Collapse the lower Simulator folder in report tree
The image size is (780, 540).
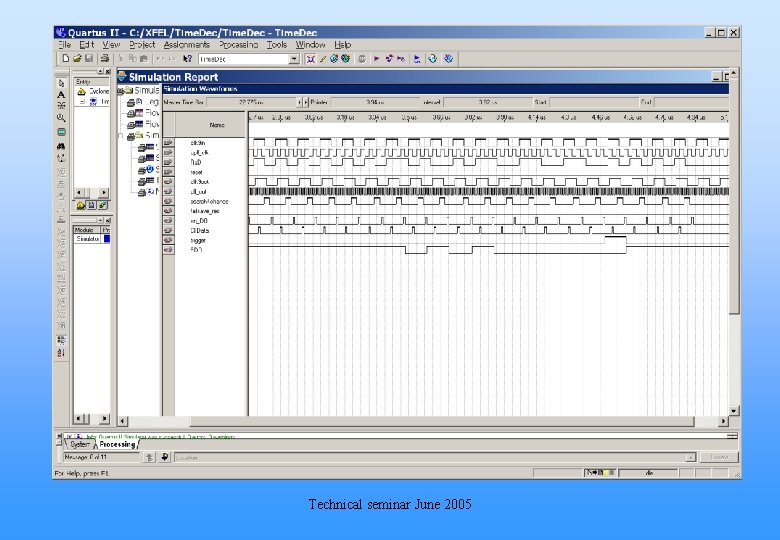tap(120, 136)
